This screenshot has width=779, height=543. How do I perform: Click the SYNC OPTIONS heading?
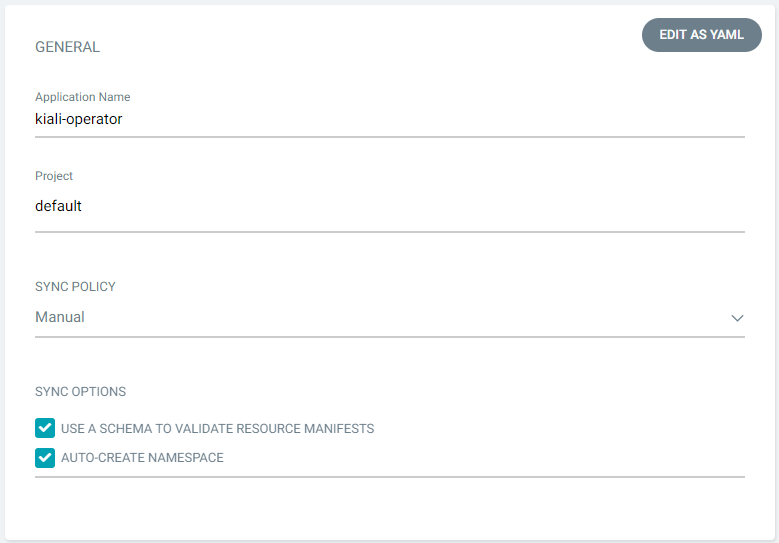(x=80, y=391)
